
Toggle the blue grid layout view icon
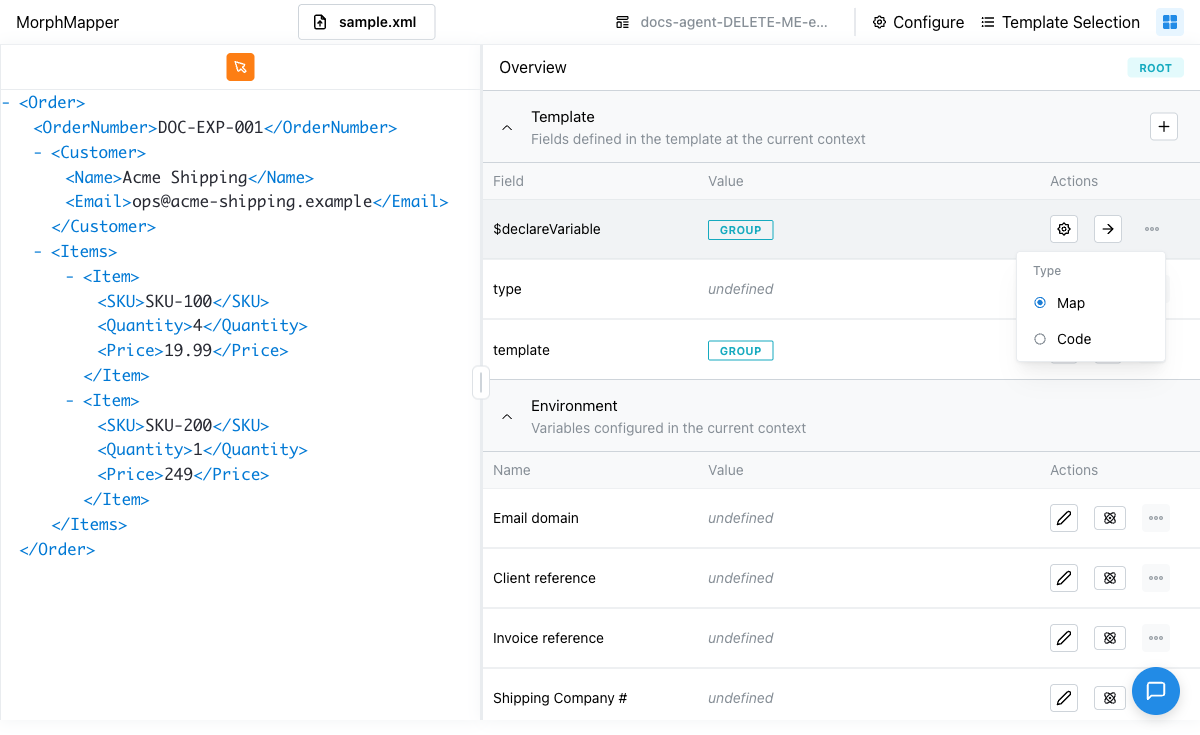click(x=1169, y=22)
